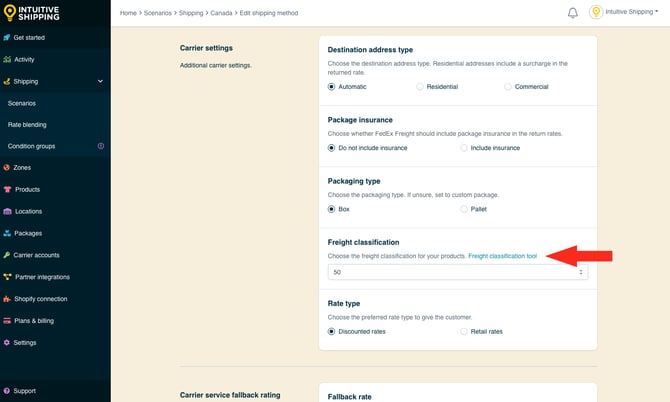Click the Activity chart icon
This screenshot has height=402, width=670.
[x=7, y=59]
